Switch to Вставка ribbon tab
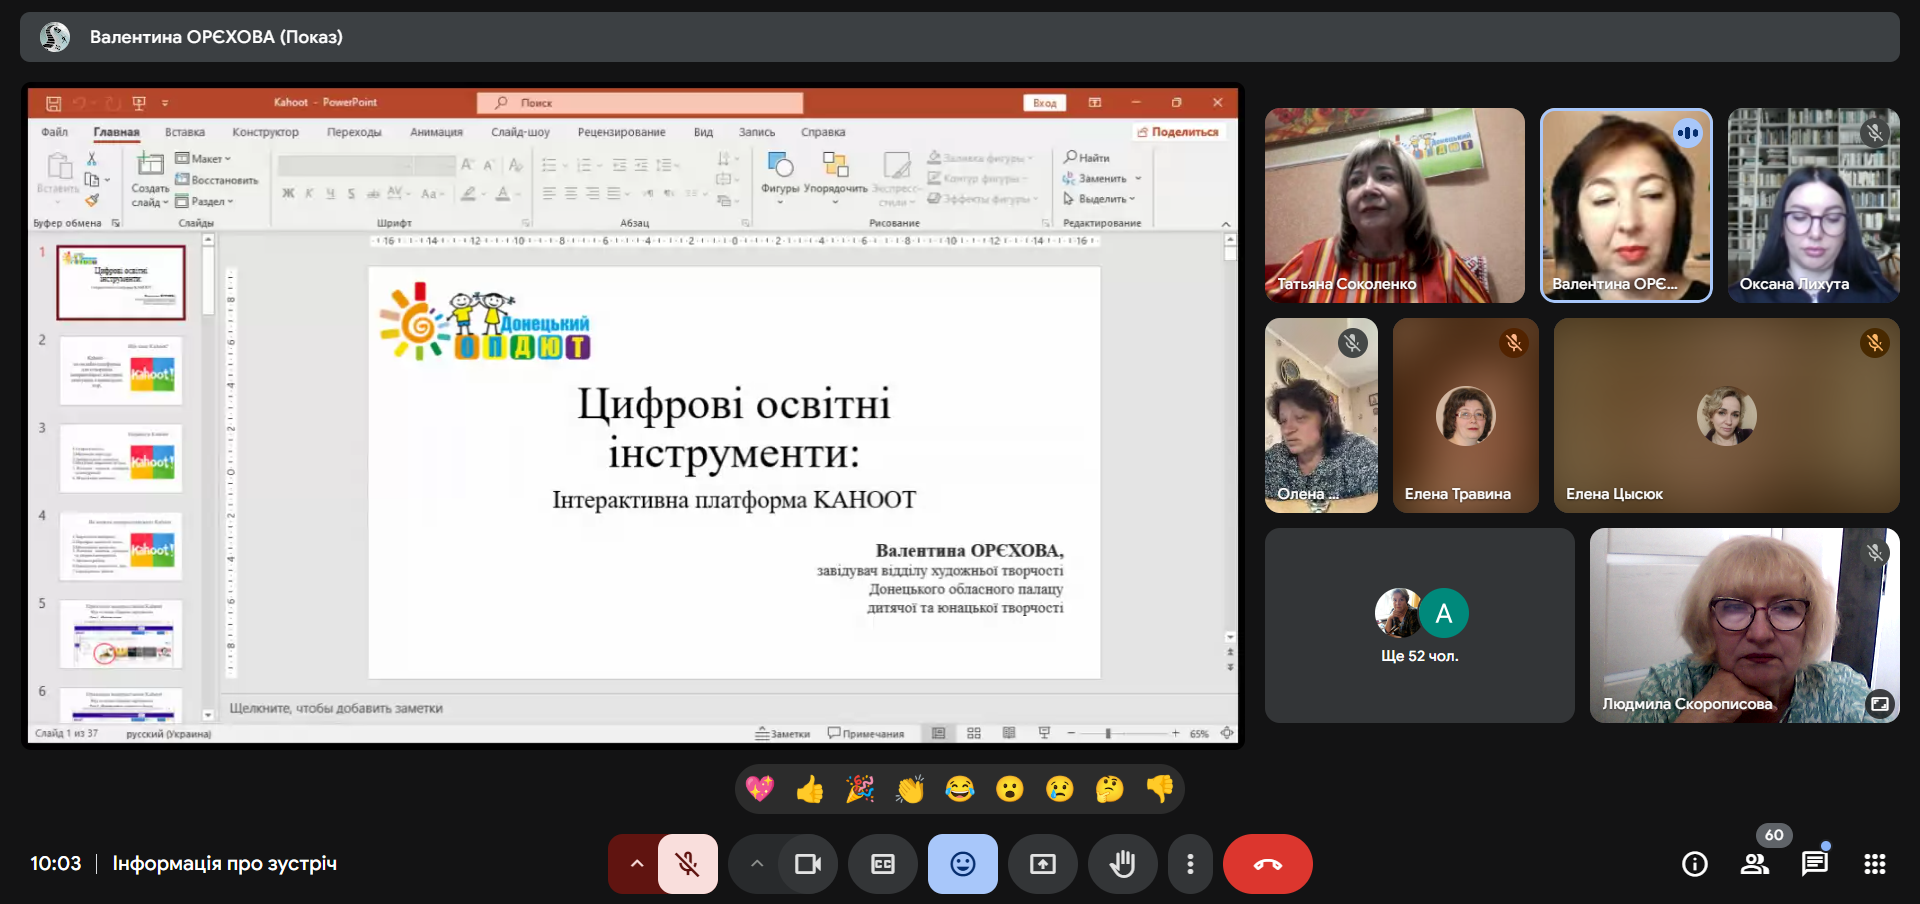The width and height of the screenshot is (1920, 904). pos(185,132)
